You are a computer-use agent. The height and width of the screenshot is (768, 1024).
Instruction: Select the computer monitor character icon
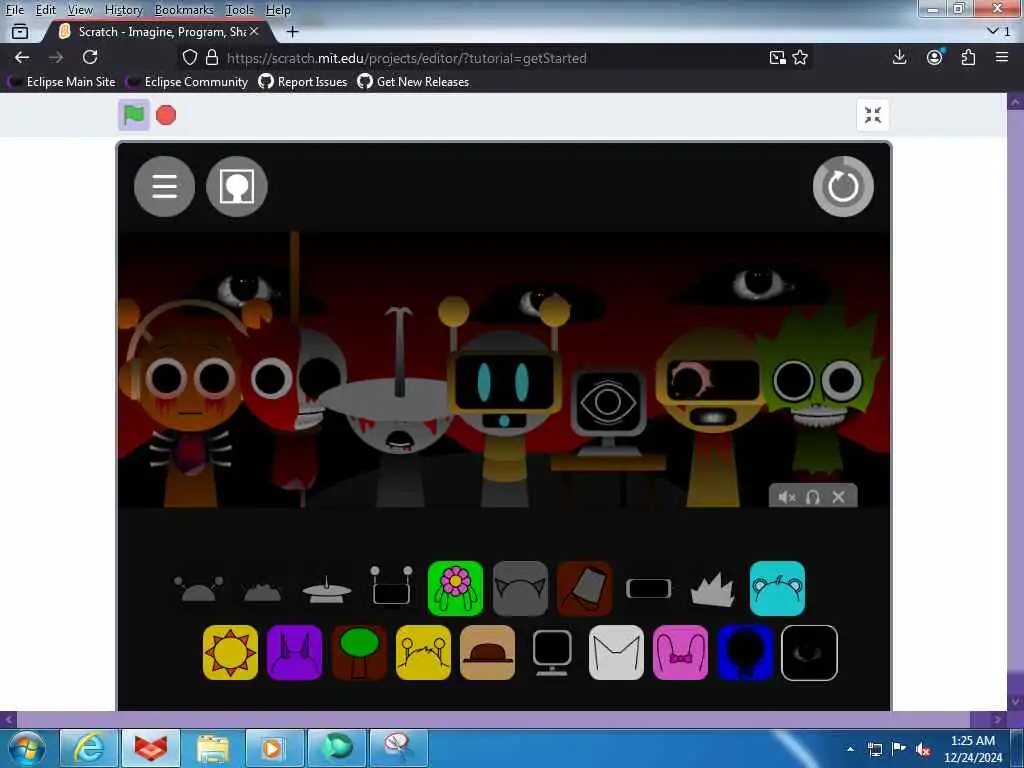[x=552, y=652]
